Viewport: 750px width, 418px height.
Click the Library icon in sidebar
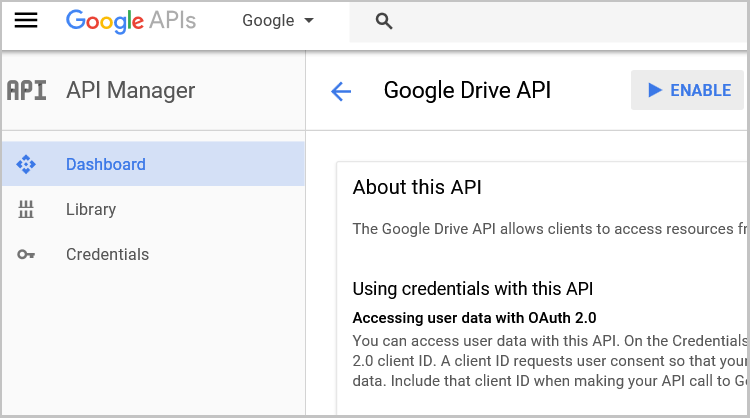[x=26, y=209]
